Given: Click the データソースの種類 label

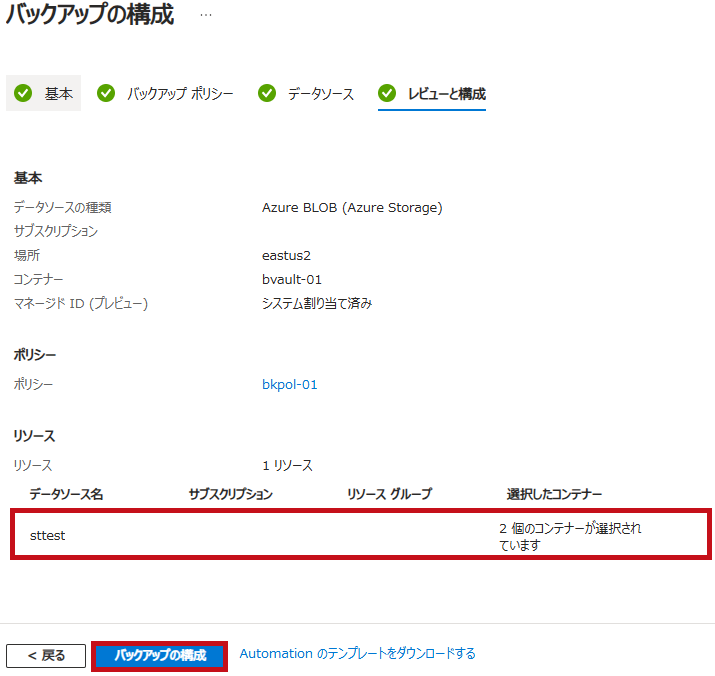Looking at the screenshot, I should pos(62,208).
